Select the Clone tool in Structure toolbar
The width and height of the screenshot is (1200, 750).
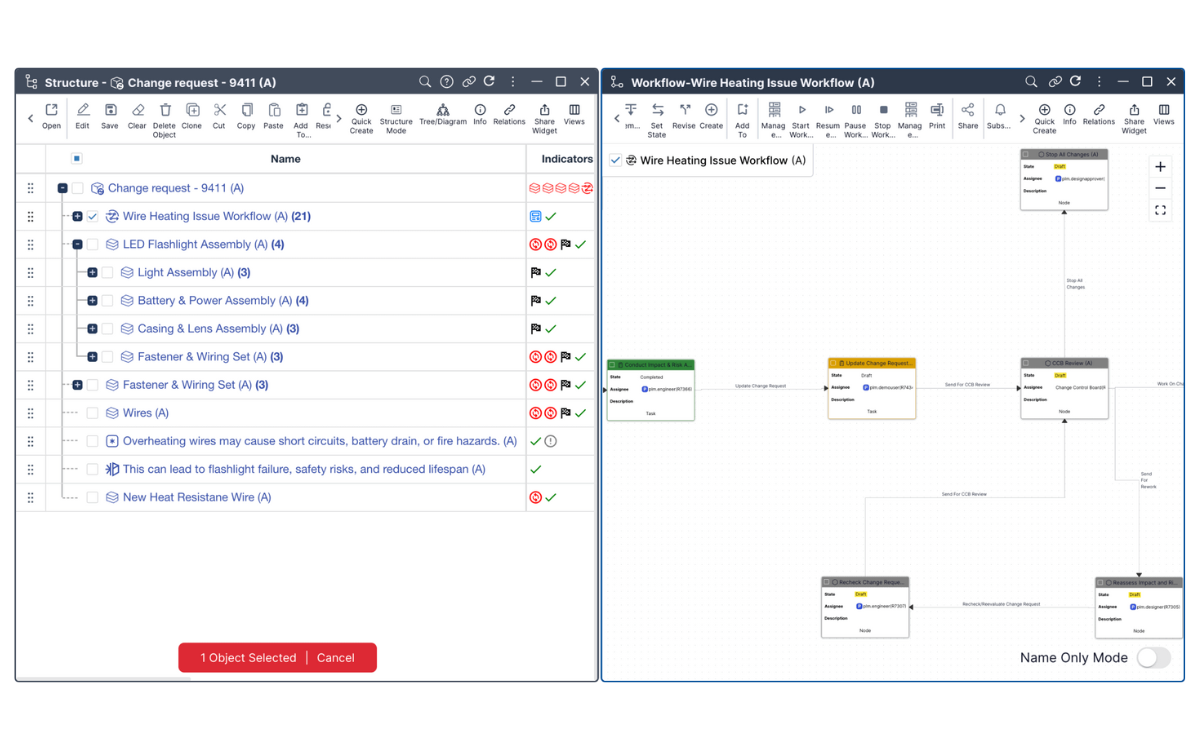point(192,110)
